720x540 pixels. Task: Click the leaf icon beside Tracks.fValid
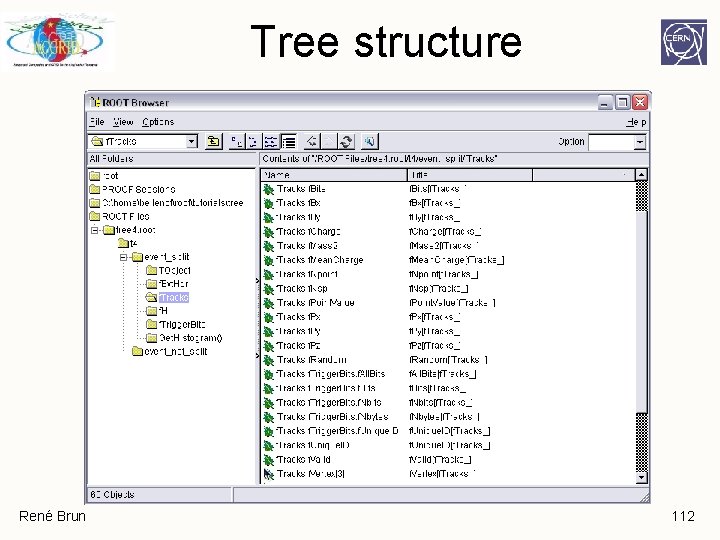pos(268,460)
